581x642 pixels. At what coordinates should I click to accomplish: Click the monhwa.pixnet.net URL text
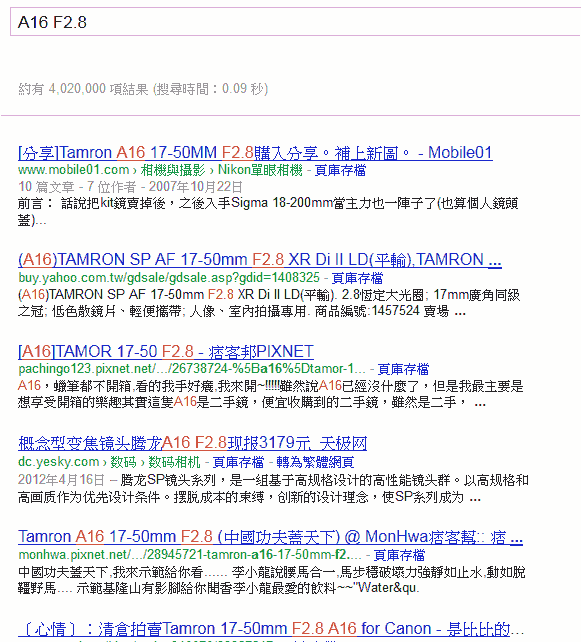coord(190,555)
